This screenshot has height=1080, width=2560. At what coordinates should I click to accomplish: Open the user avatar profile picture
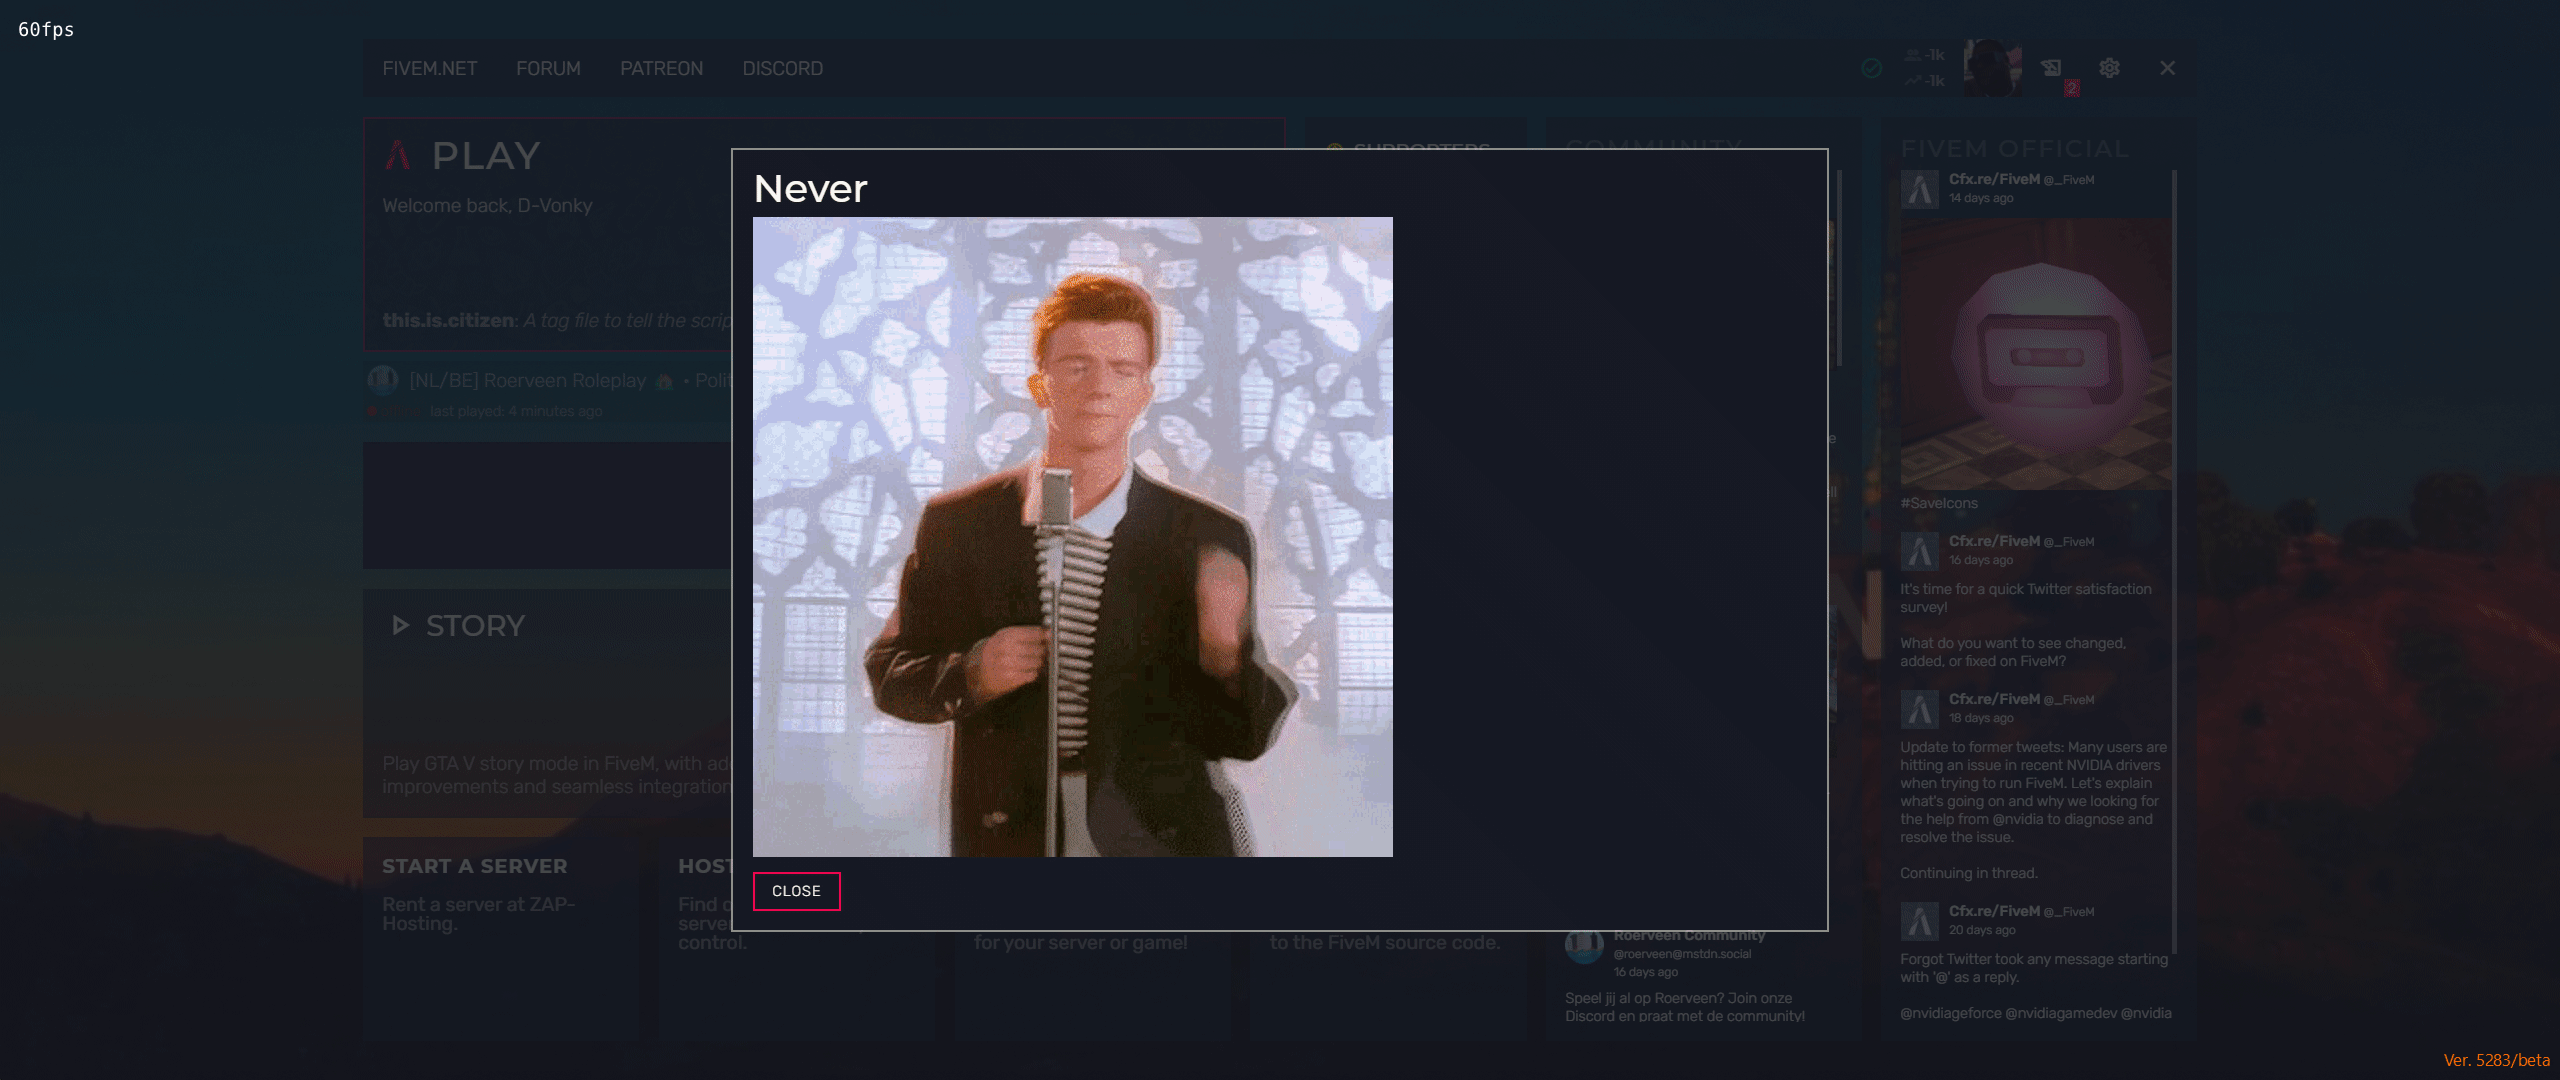(x=1992, y=68)
